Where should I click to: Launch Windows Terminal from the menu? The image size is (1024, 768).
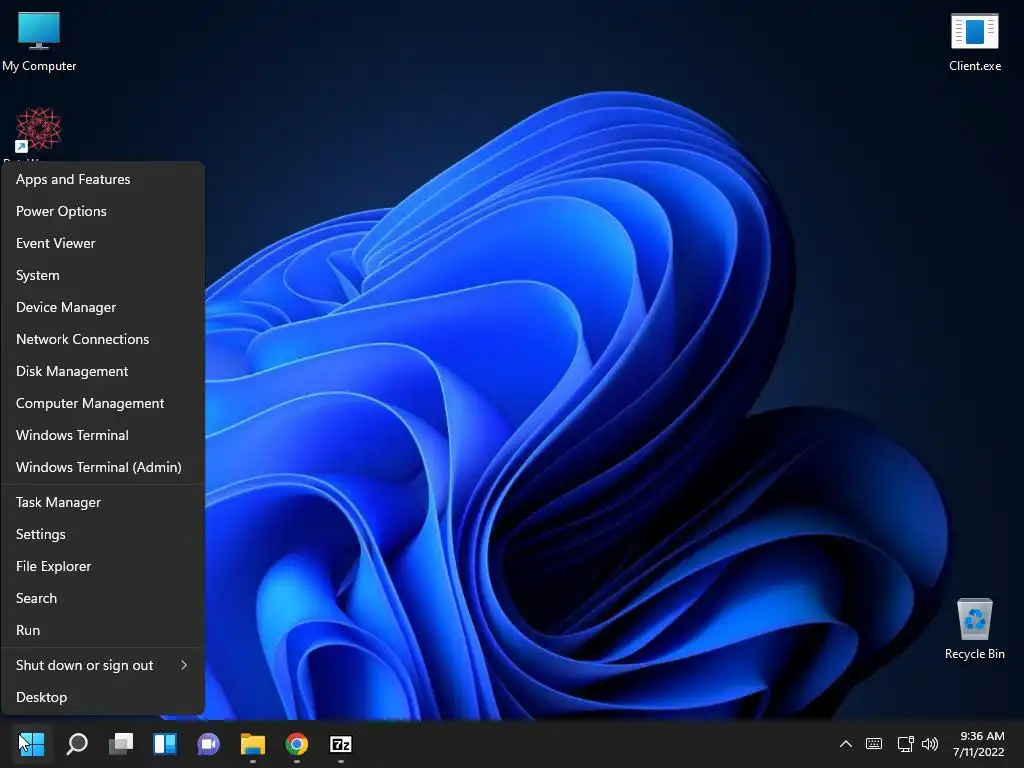tap(103, 435)
